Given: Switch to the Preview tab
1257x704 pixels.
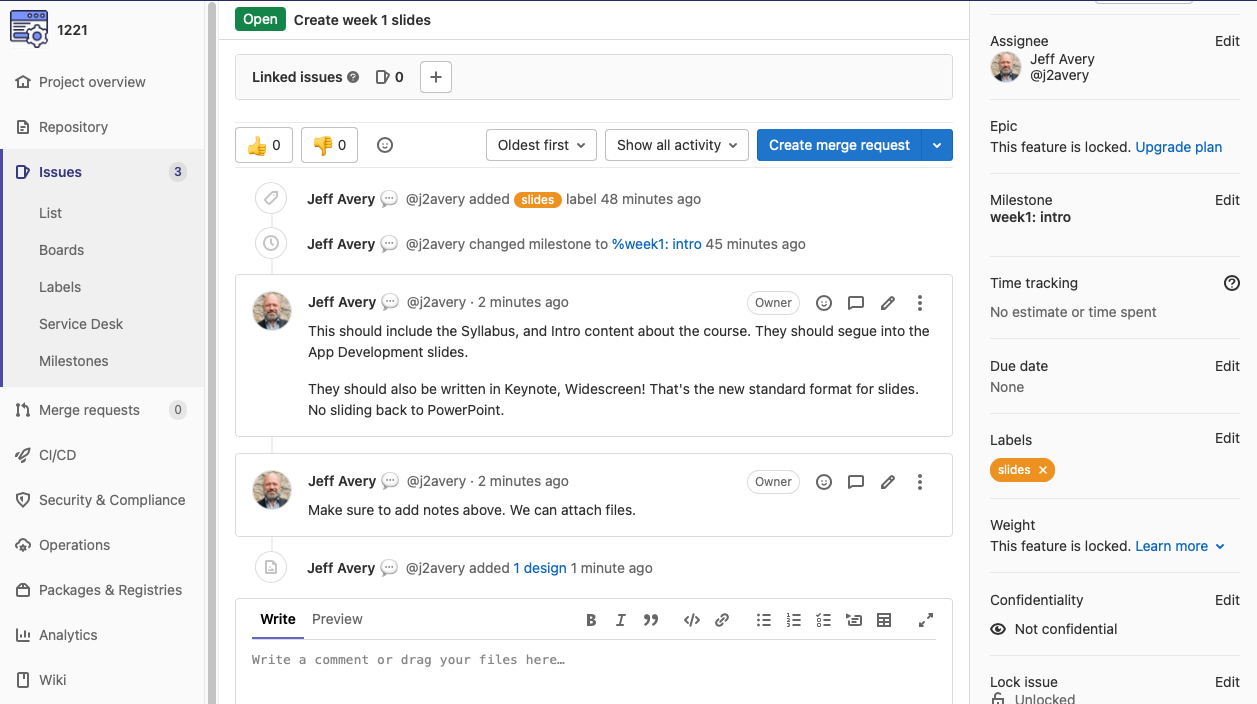Looking at the screenshot, I should [337, 619].
